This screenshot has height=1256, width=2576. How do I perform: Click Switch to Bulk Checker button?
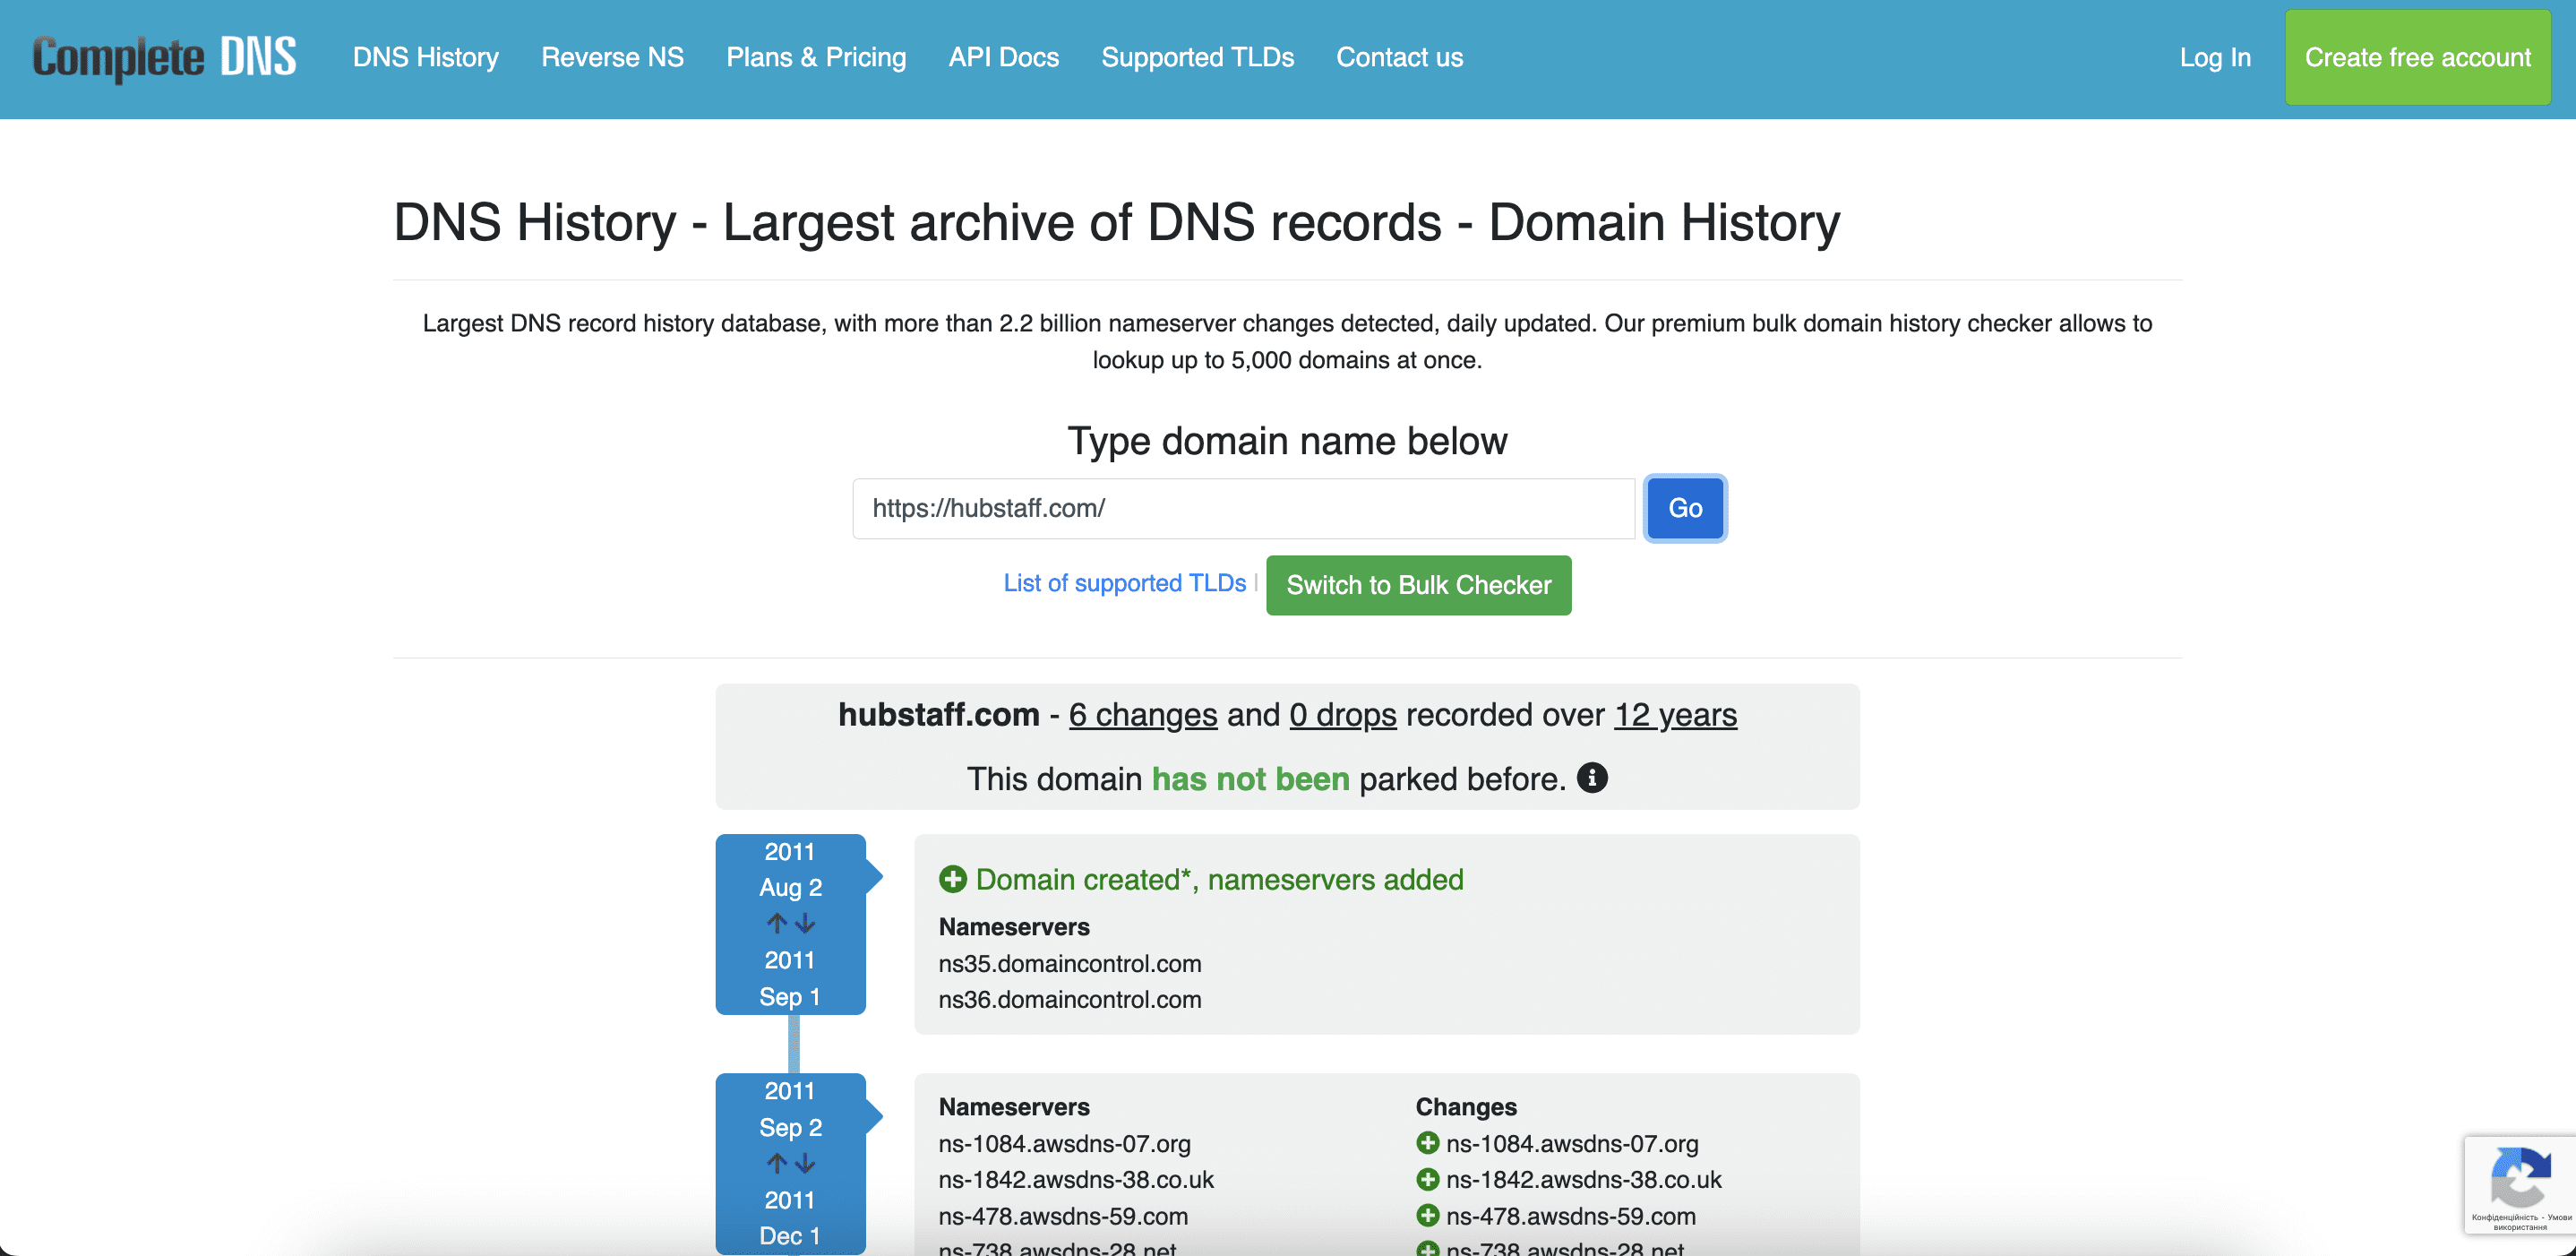[x=1418, y=585]
